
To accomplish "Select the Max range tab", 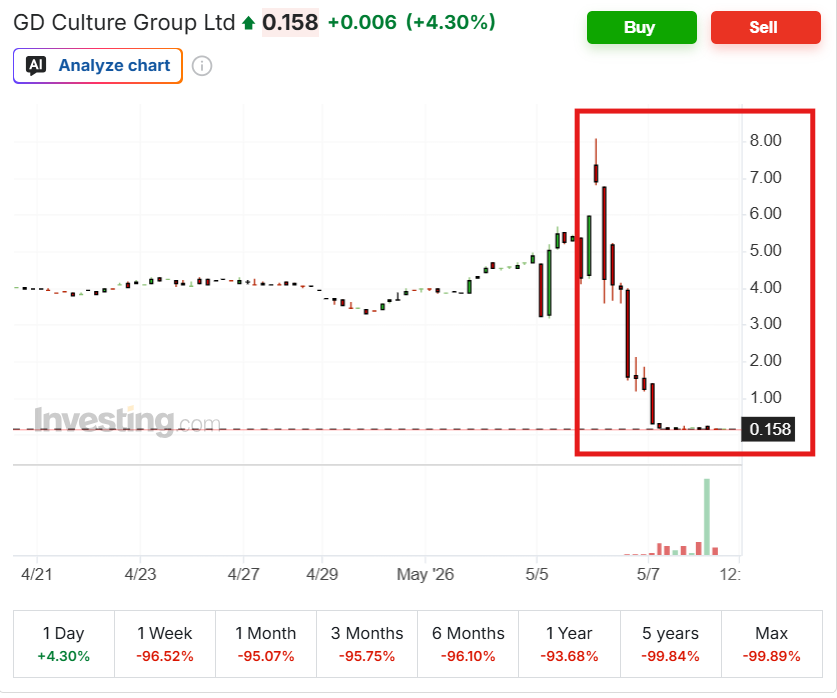I will pos(772,644).
